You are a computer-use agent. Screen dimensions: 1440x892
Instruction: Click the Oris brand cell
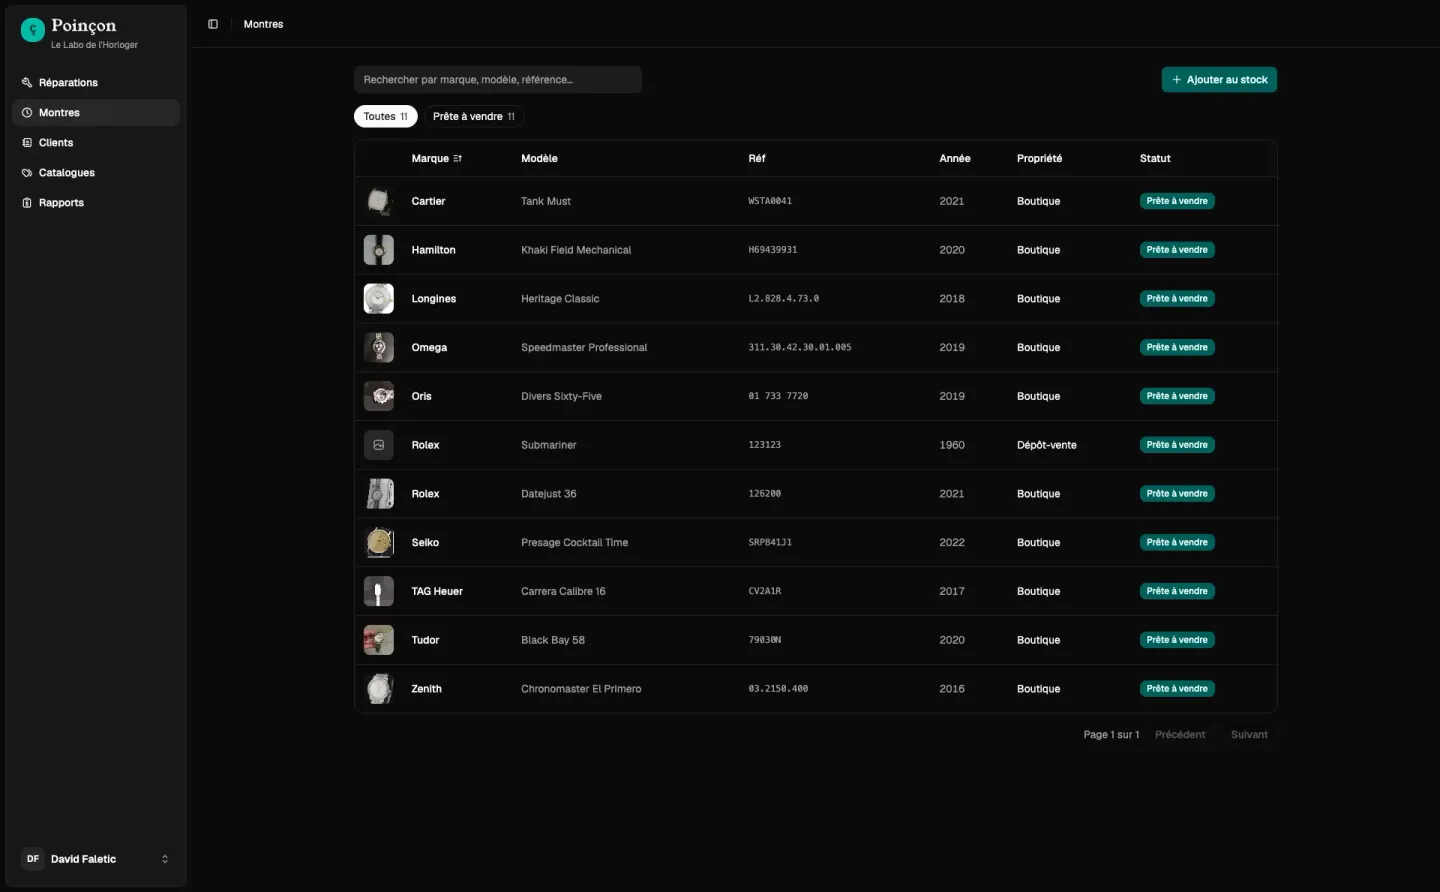(422, 396)
